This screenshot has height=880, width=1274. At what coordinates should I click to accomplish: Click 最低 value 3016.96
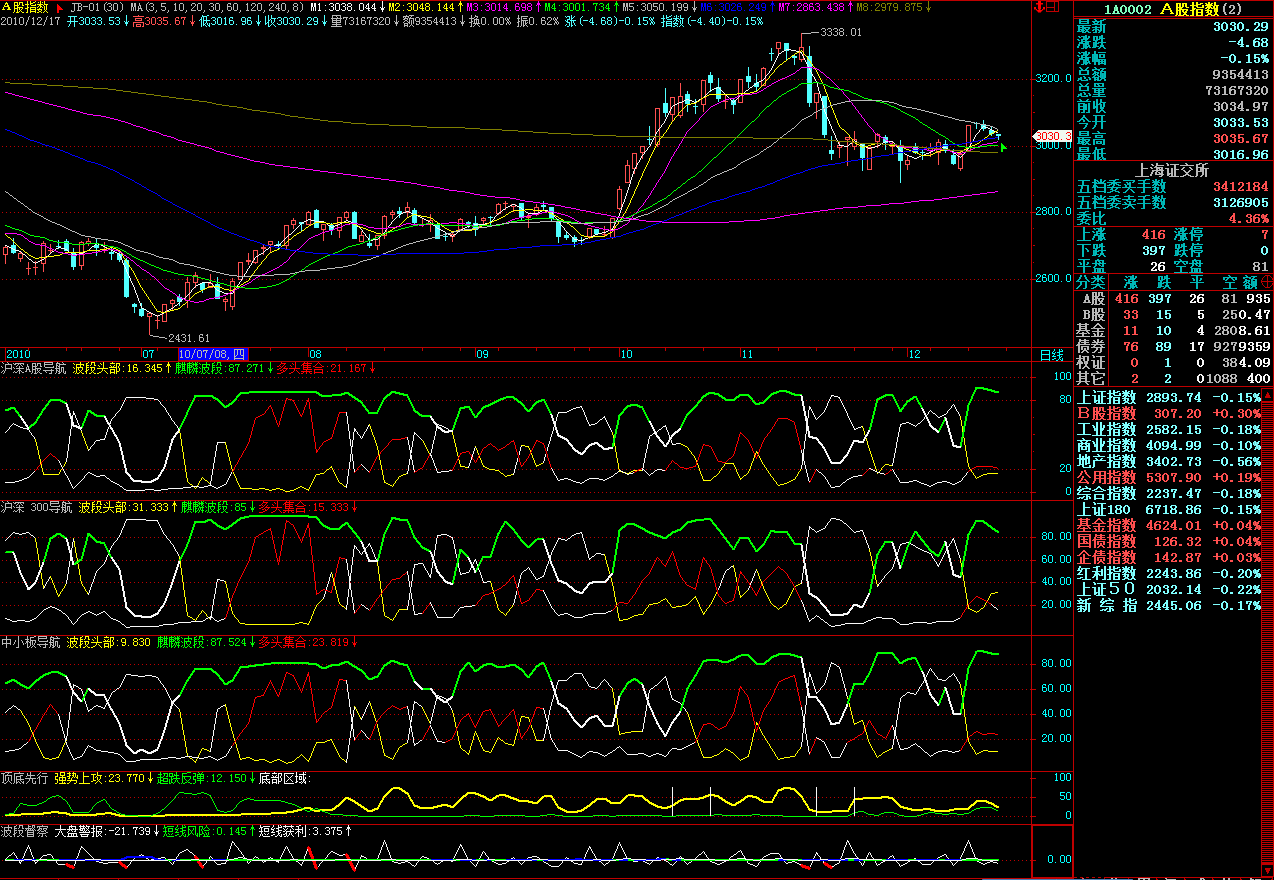pyautogui.click(x=1242, y=155)
